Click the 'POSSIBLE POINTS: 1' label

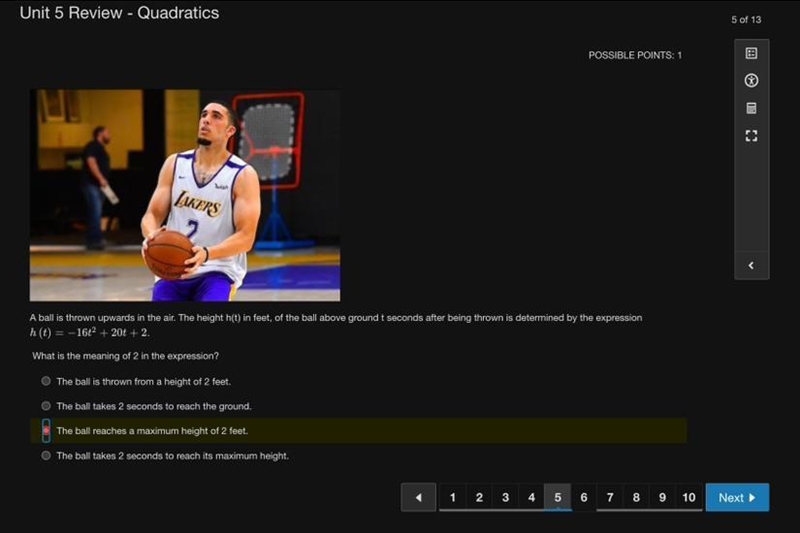coord(635,55)
